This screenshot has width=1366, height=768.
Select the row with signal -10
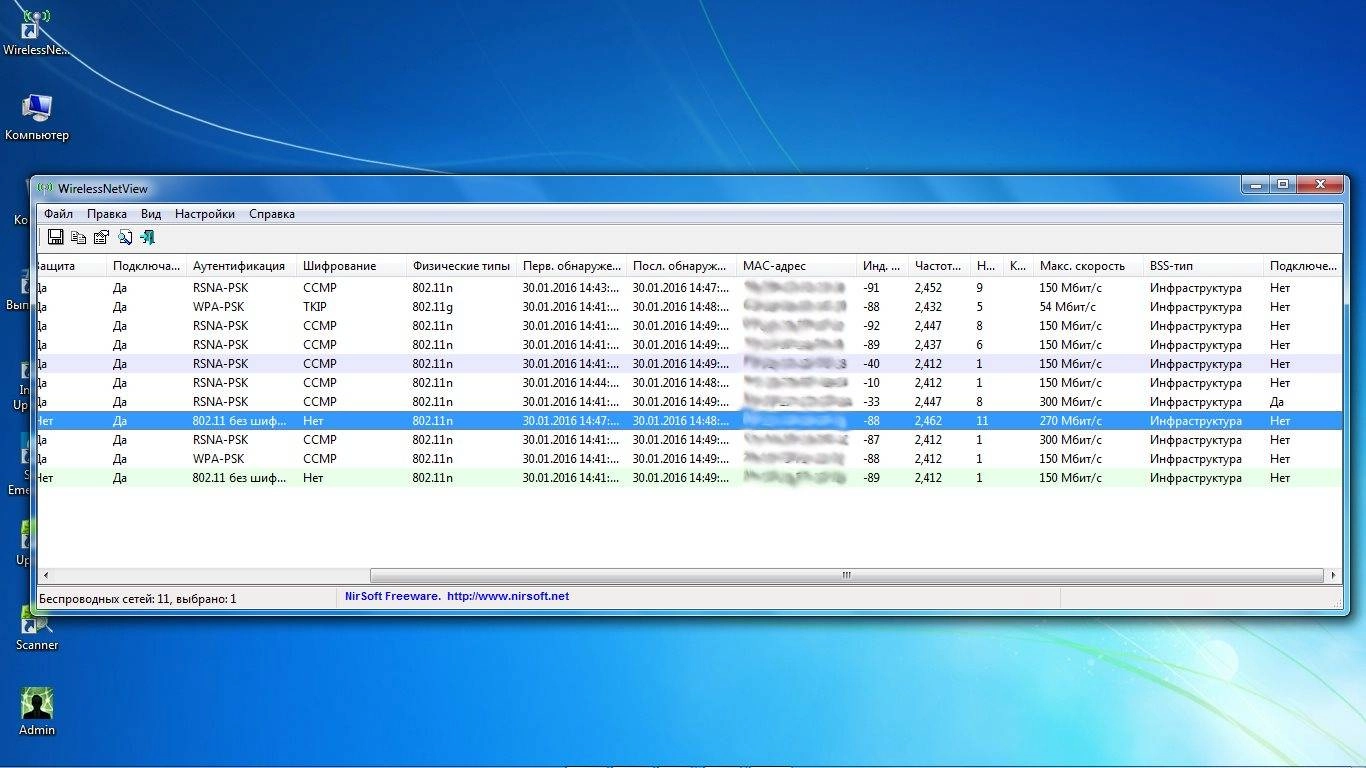(689, 383)
